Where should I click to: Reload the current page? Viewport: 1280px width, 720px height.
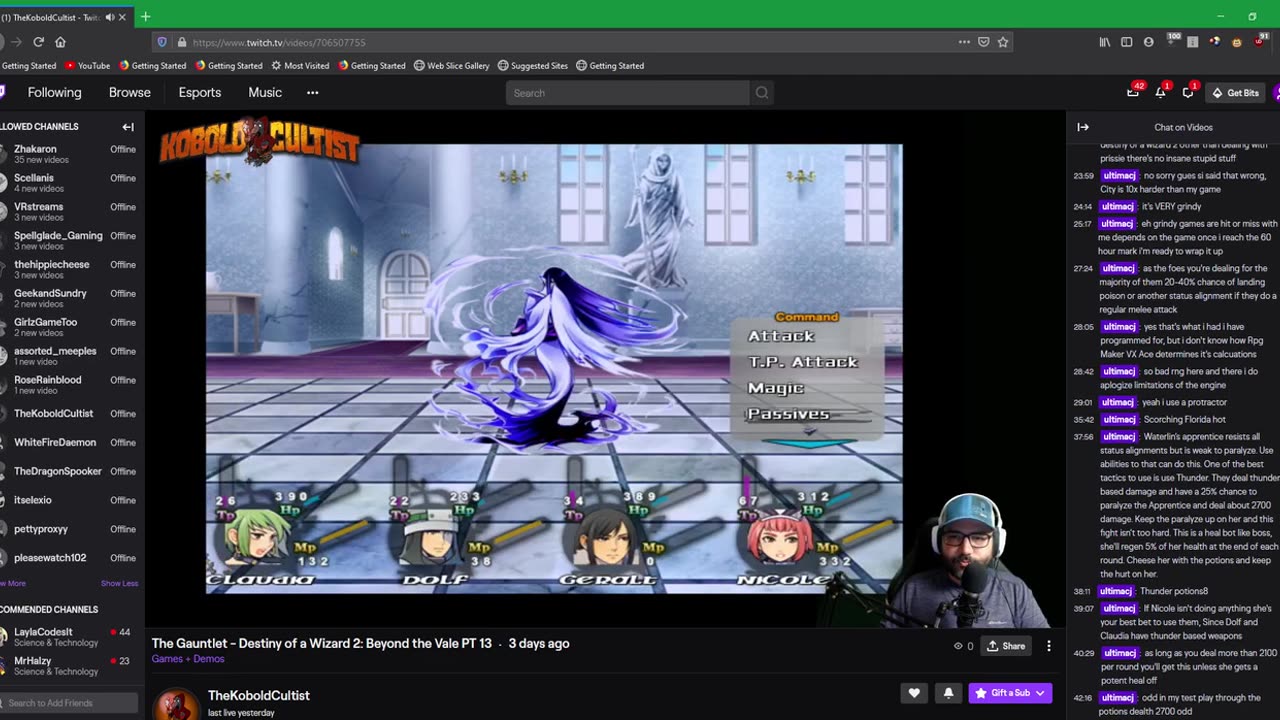(38, 42)
